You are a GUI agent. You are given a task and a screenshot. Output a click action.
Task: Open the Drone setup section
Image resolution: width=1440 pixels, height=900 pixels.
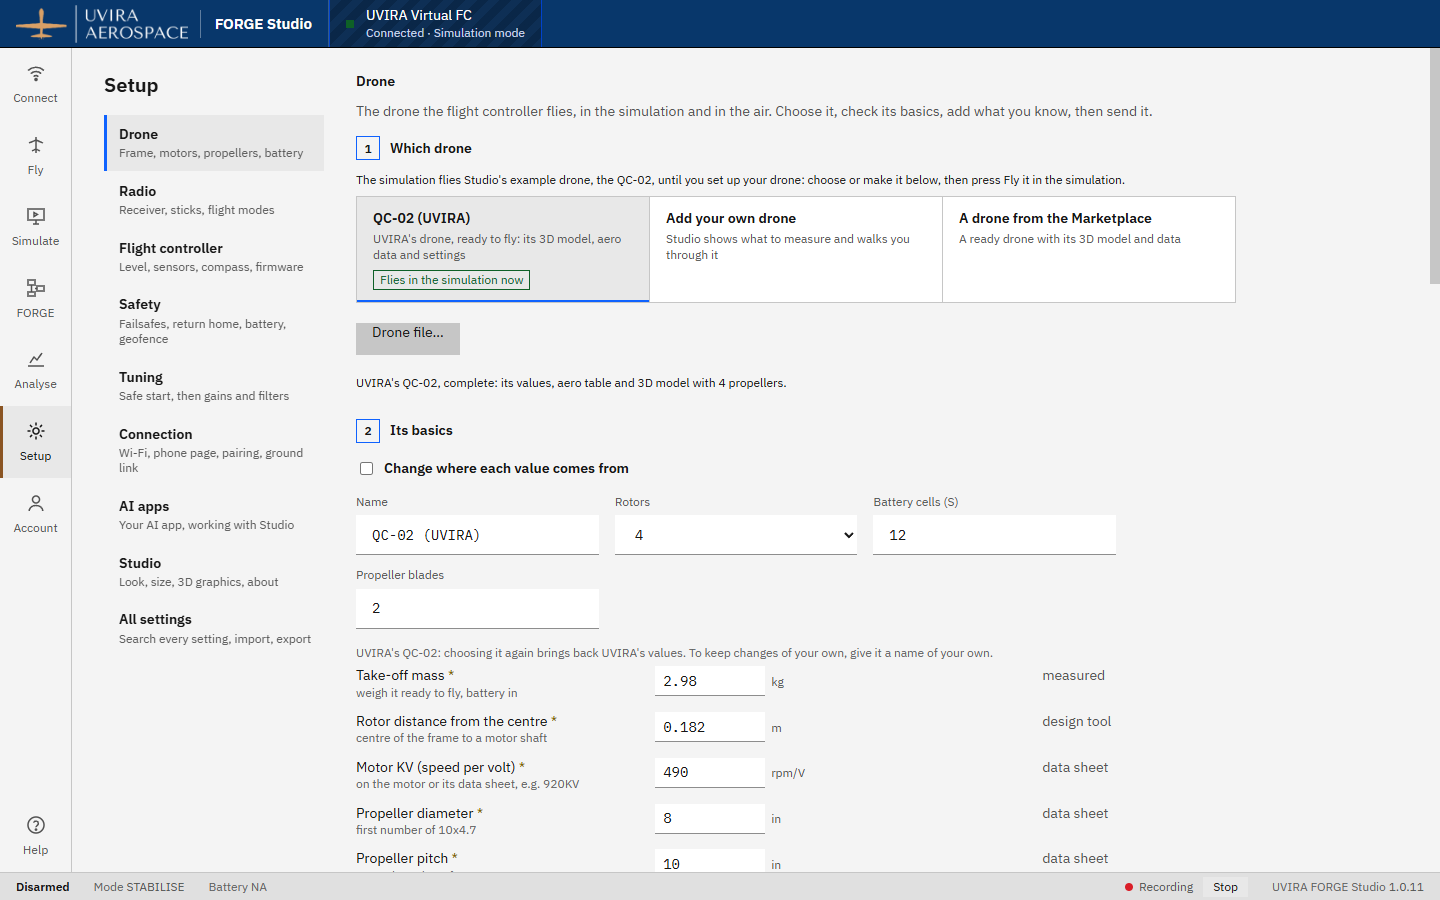[x=214, y=143]
